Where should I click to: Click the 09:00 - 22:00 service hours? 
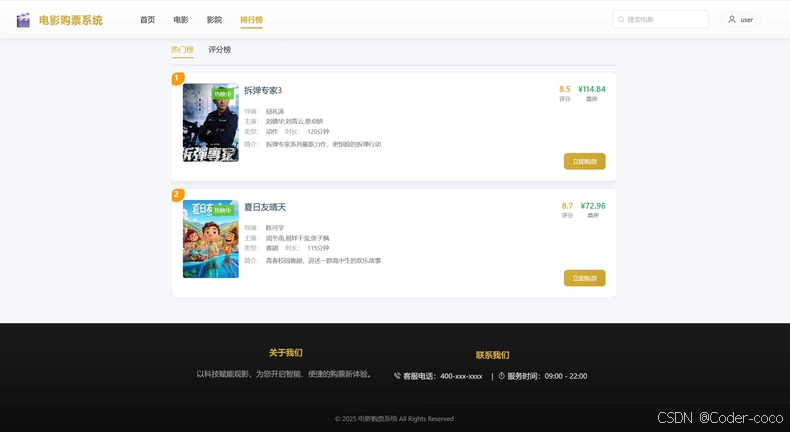[x=566, y=376]
